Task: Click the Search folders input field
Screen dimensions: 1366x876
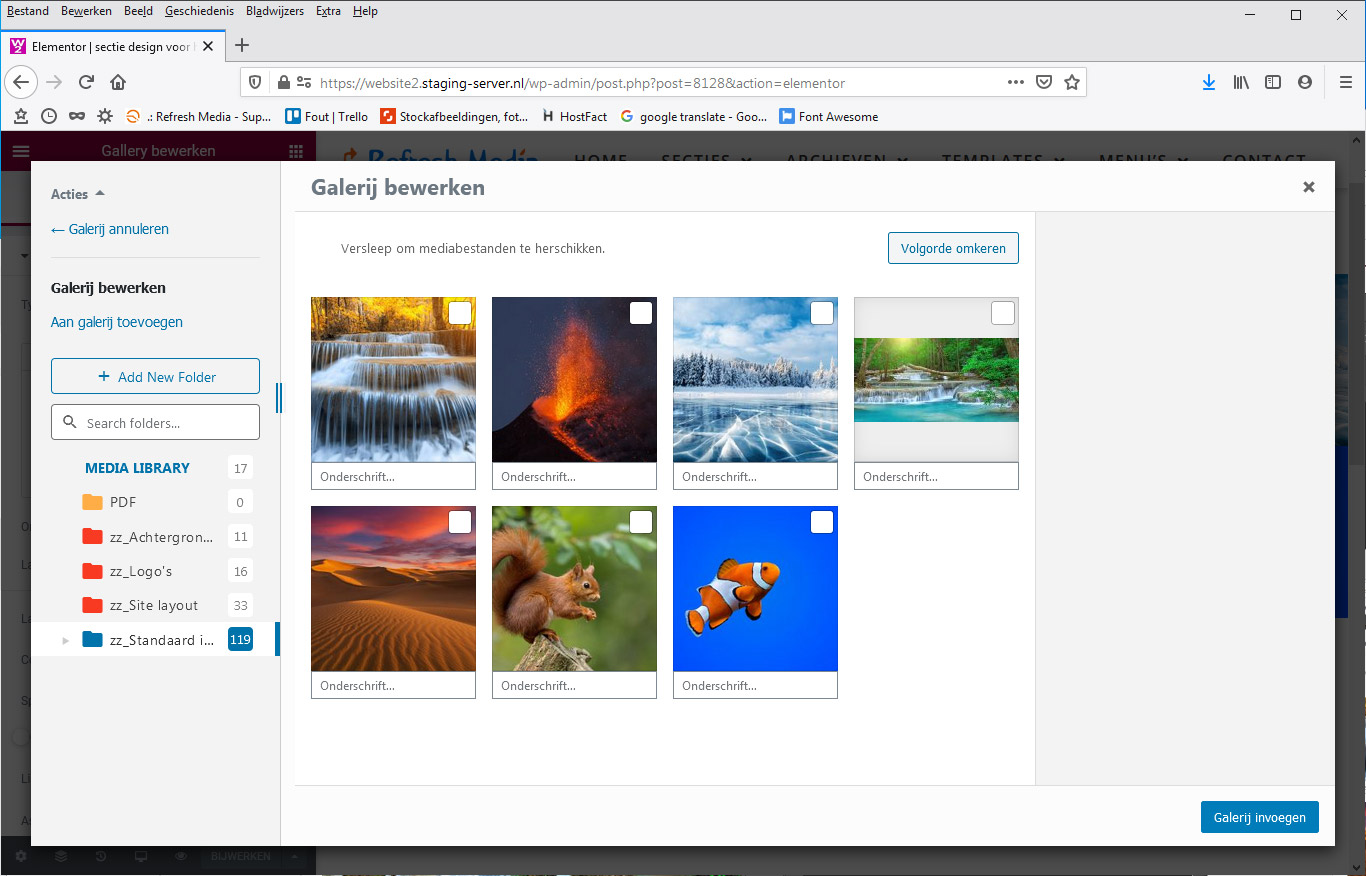Action: pos(165,423)
